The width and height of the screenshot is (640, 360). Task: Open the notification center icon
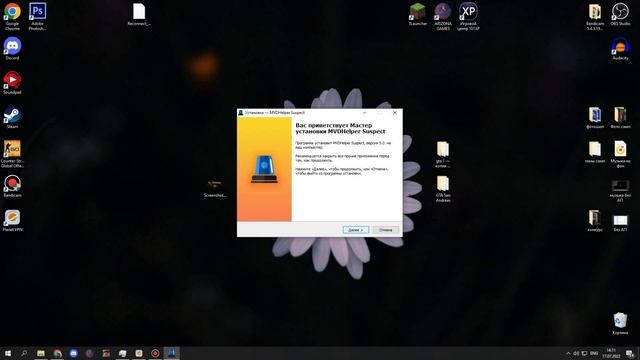pyautogui.click(x=630, y=353)
